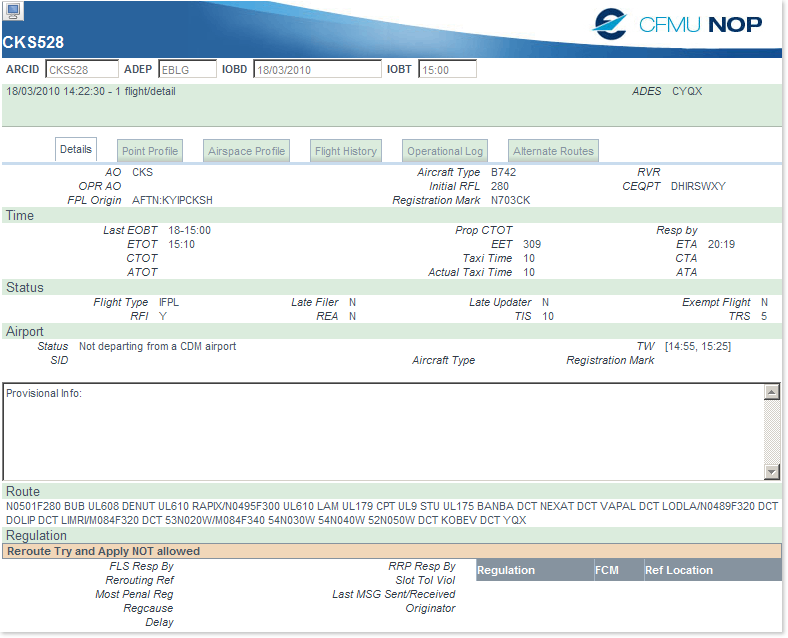Click the Provisional Info vertical scrollbar track
The image size is (788, 638).
tap(771, 432)
